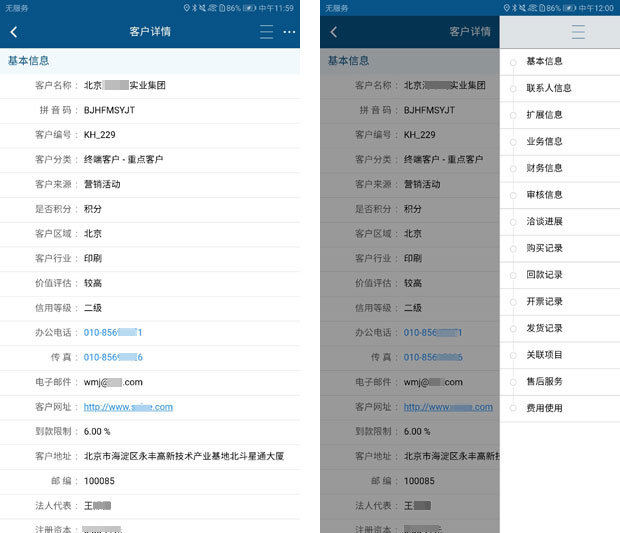
Task: Call office phone 010-856 on left screen
Action: 113,333
